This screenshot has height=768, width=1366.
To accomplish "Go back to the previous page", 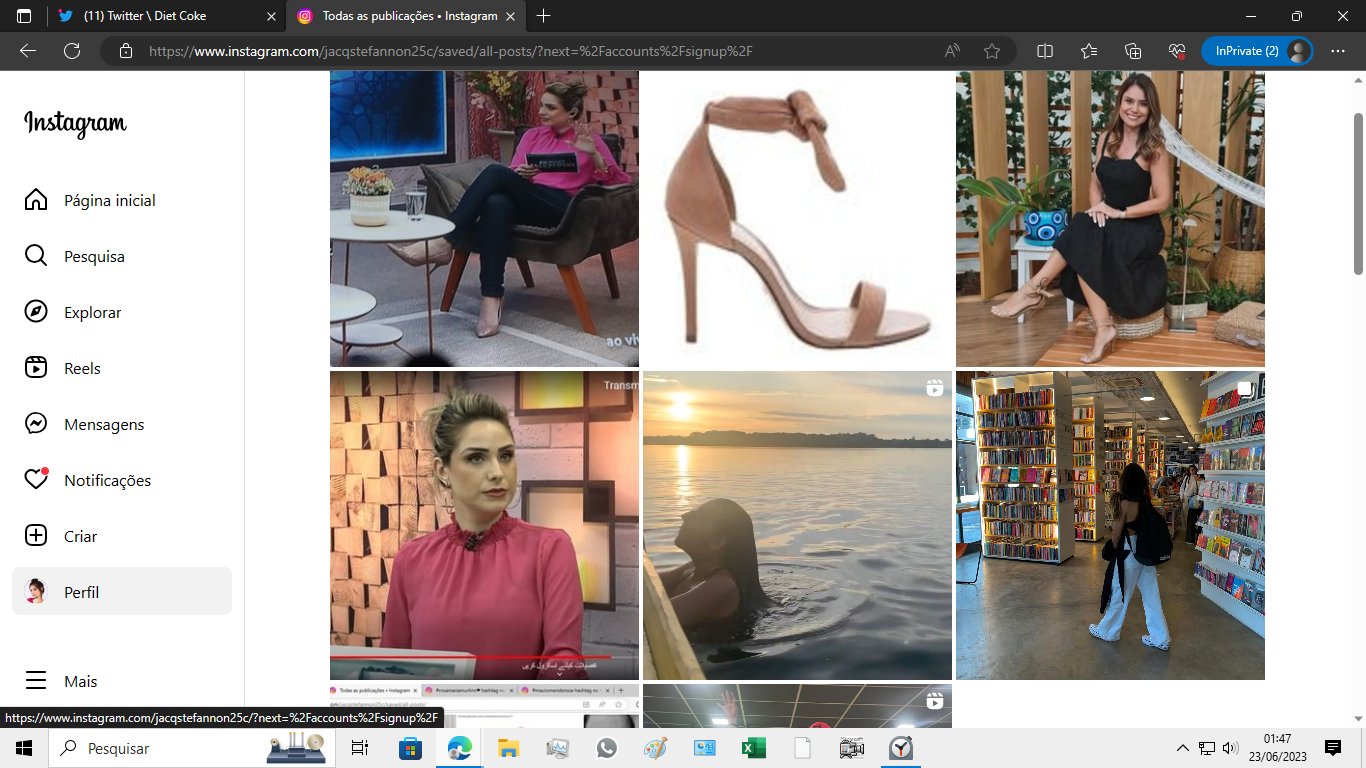I will tap(28, 51).
